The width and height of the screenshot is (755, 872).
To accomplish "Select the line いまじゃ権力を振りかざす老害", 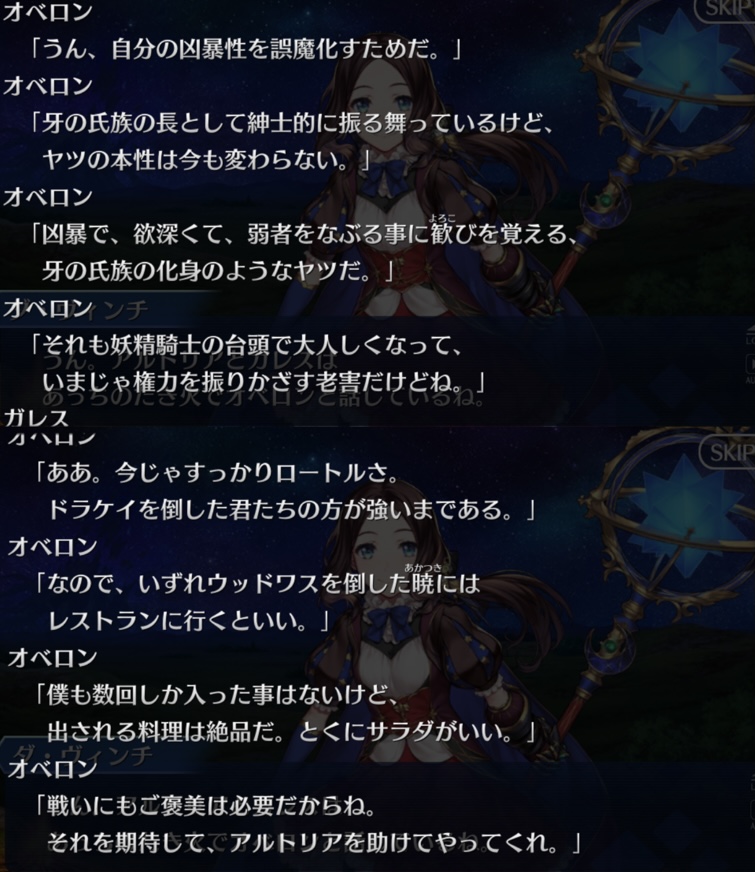I will (x=264, y=382).
